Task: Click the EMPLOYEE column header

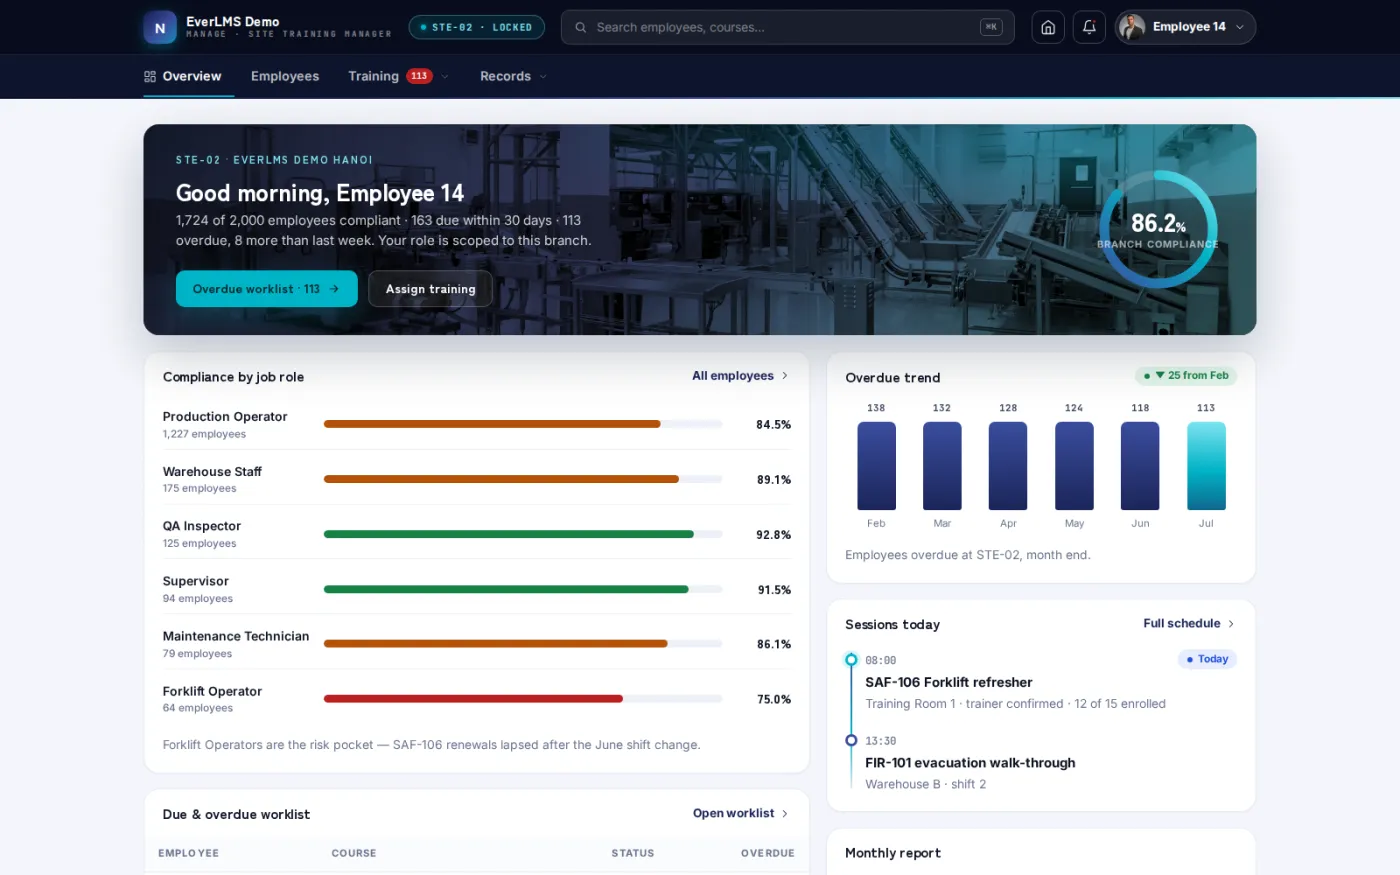Action: point(188,853)
